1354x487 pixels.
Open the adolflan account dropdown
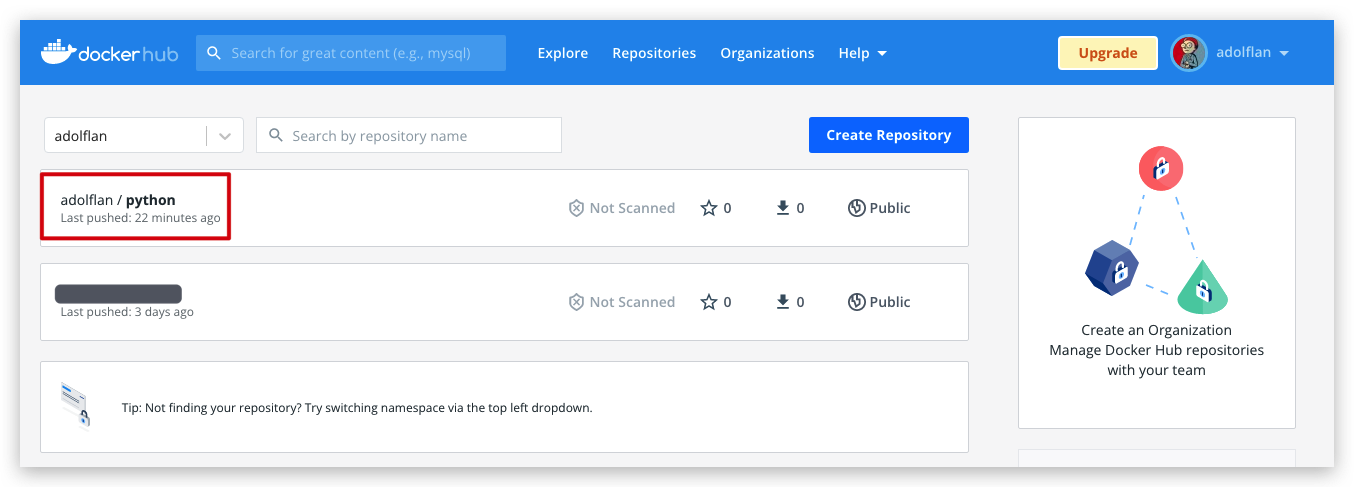tap(1252, 53)
